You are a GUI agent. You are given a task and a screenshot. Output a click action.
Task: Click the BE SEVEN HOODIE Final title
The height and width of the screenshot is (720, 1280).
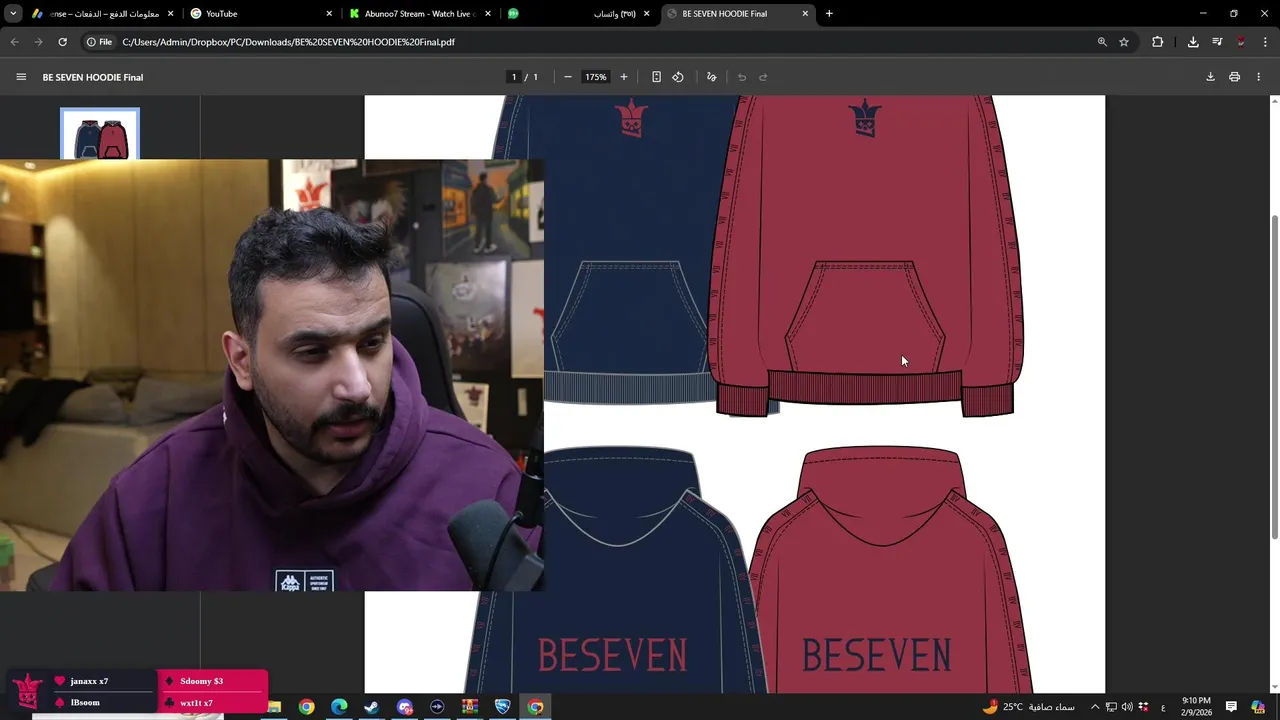[x=93, y=77]
